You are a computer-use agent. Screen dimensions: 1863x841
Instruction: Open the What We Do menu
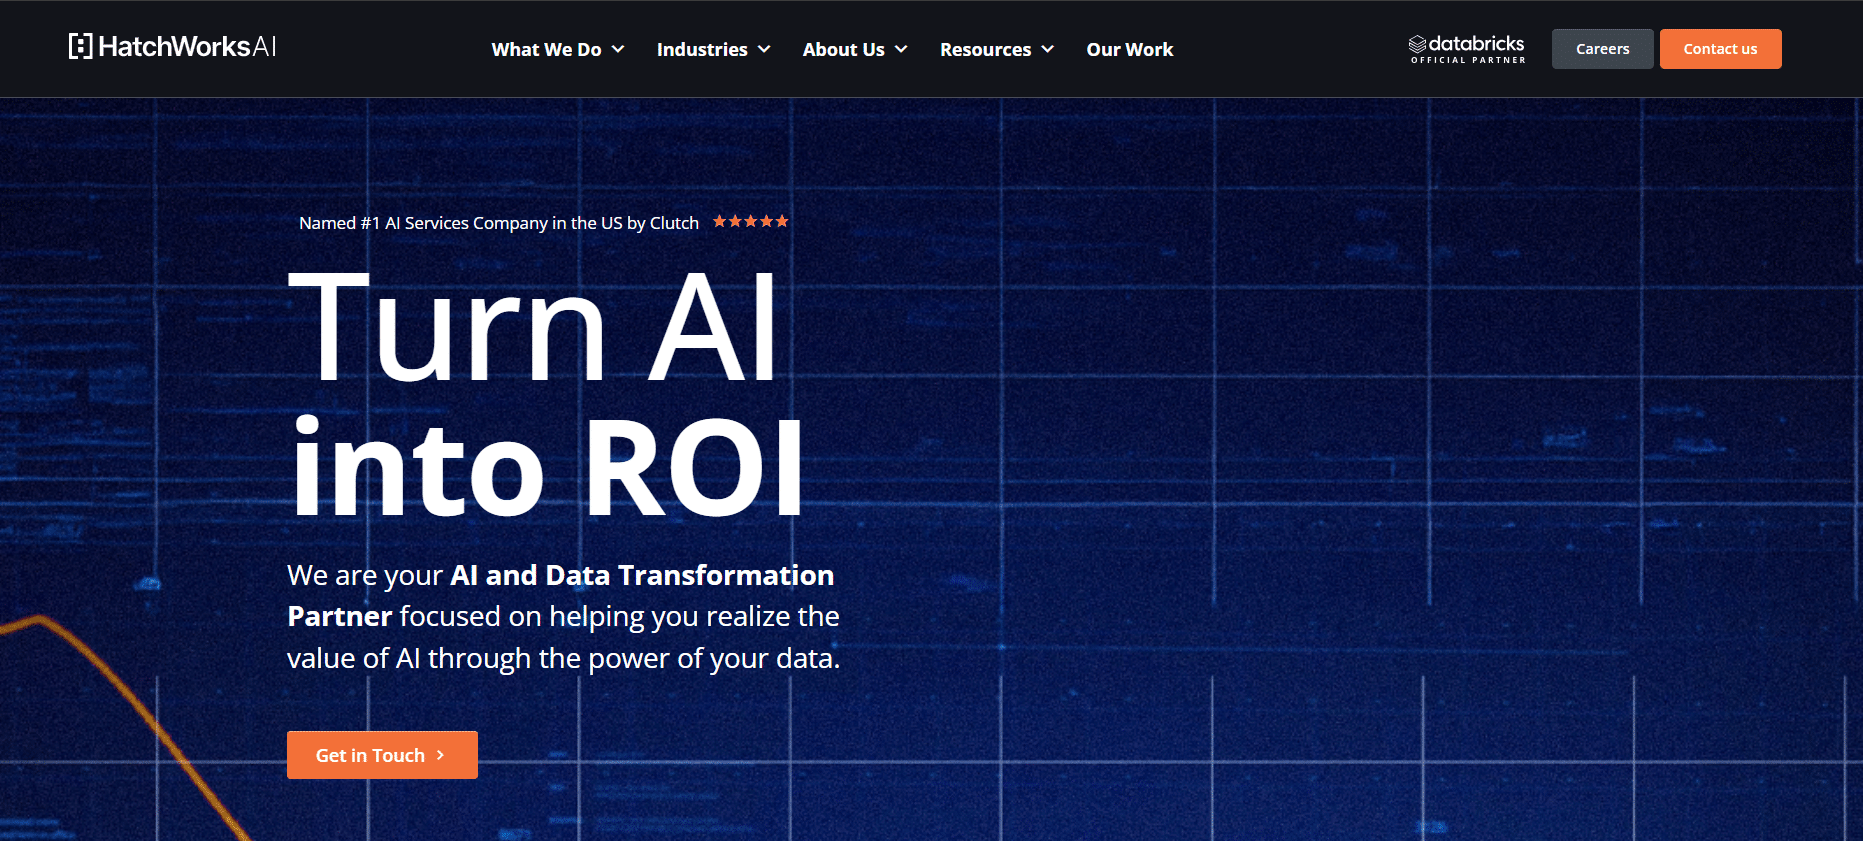pos(547,49)
